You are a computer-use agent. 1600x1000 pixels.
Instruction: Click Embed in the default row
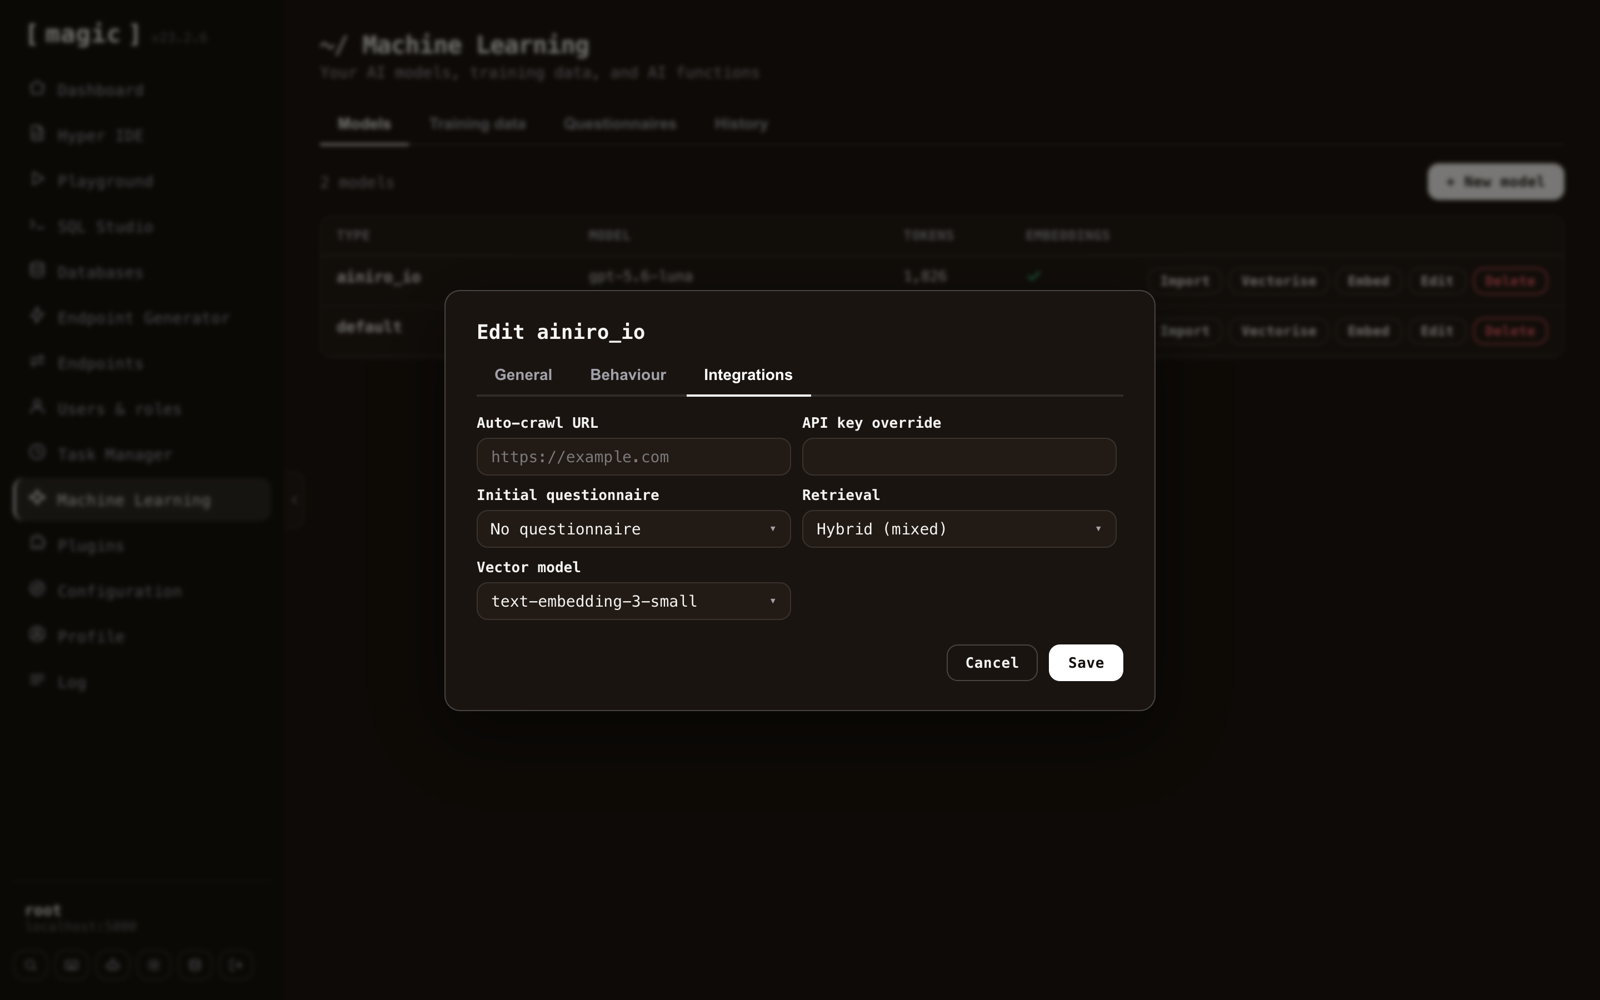1368,331
